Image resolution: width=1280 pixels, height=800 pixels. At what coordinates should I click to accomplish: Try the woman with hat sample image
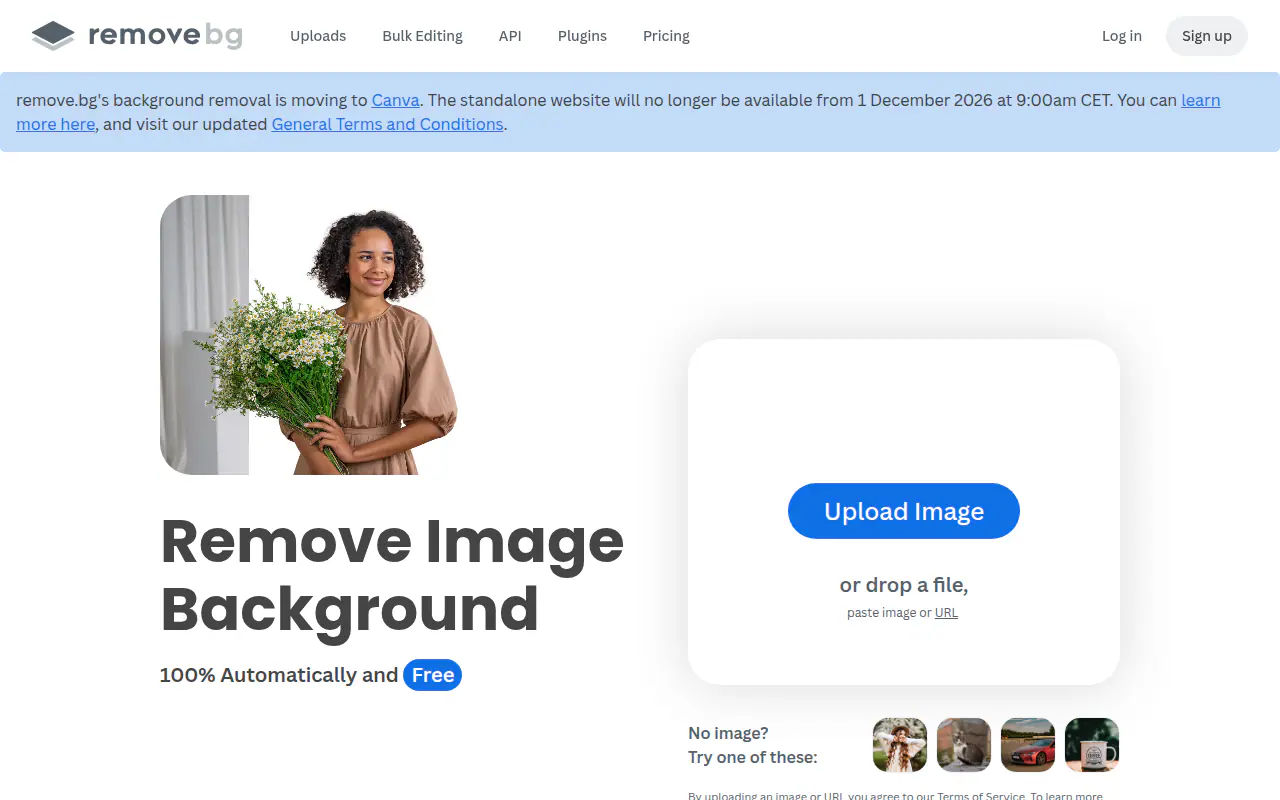tap(900, 745)
